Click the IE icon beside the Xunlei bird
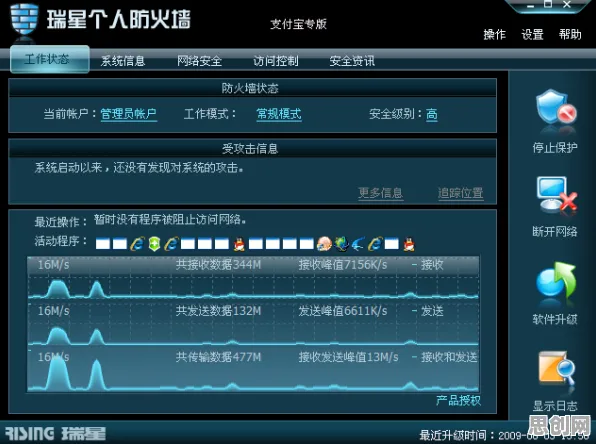 (x=375, y=244)
